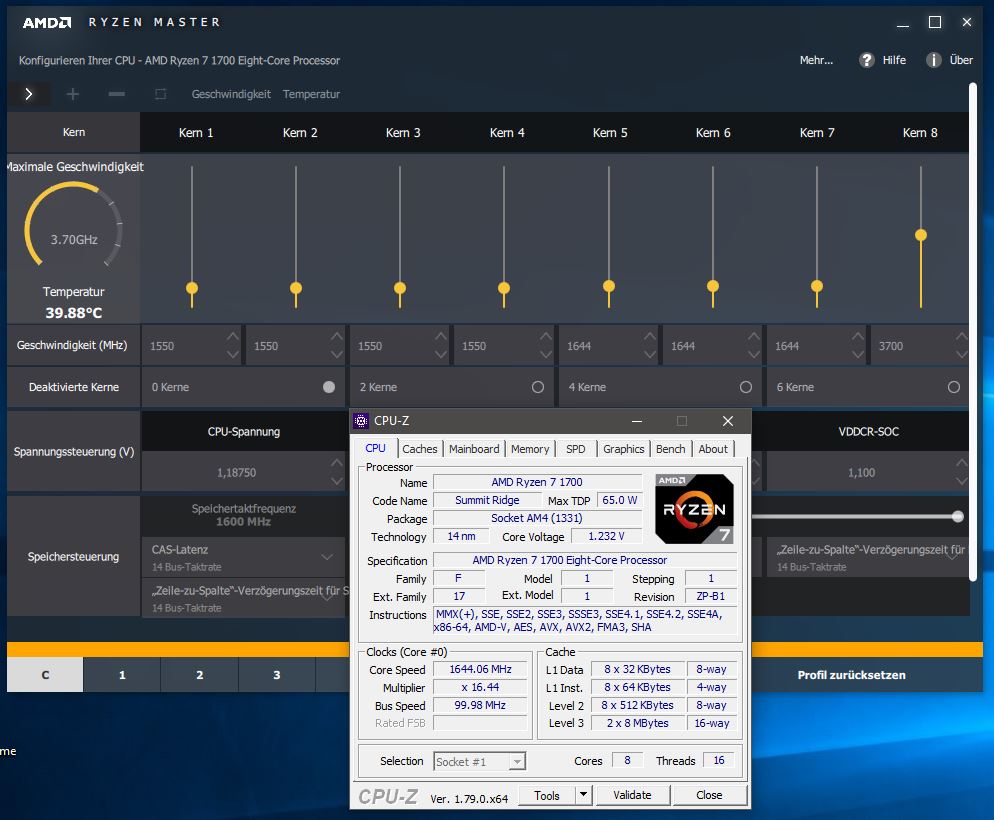This screenshot has width=994, height=820.
Task: Select the Temperatur view
Action: tap(311, 94)
